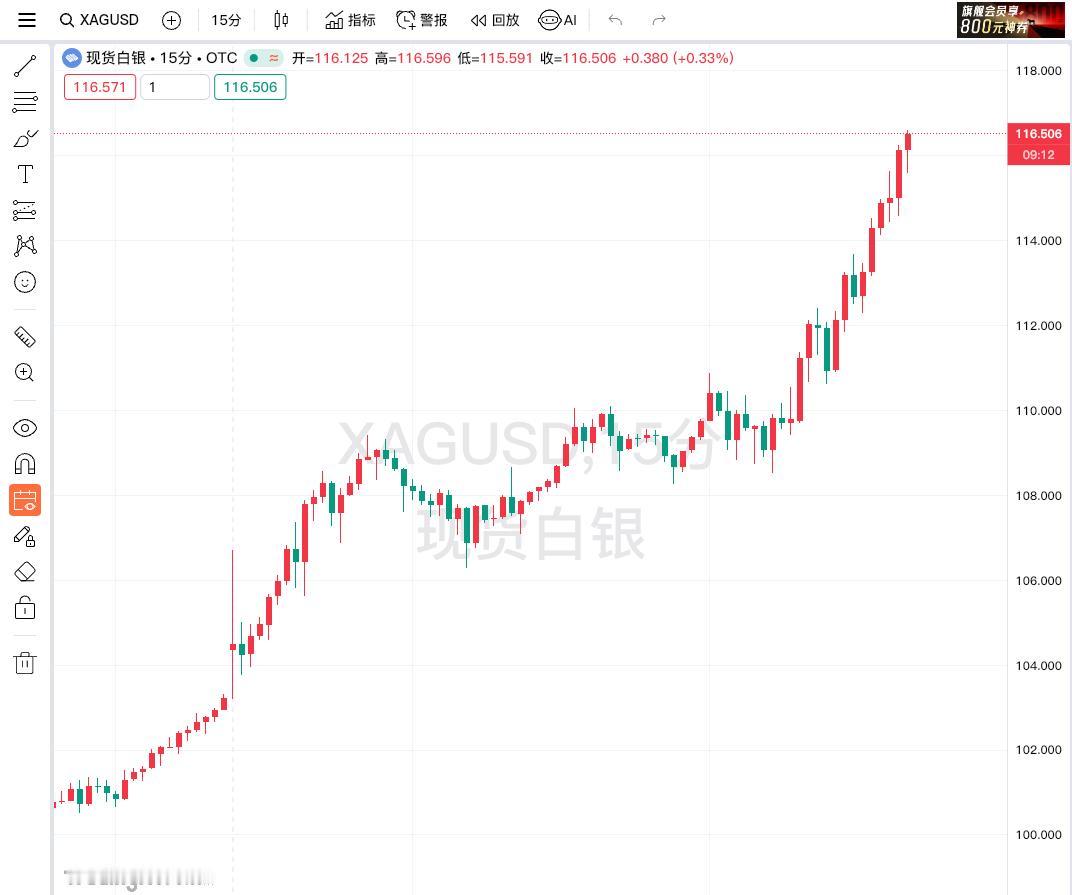
Task: Activate the zoom in tool
Action: (x=25, y=373)
